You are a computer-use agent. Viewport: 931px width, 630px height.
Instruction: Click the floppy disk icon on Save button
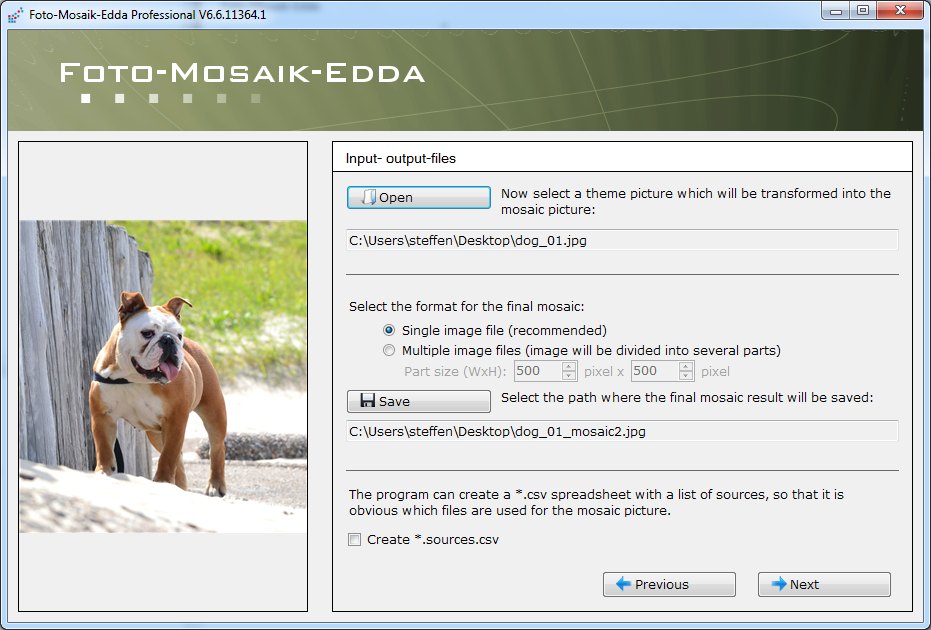(368, 401)
